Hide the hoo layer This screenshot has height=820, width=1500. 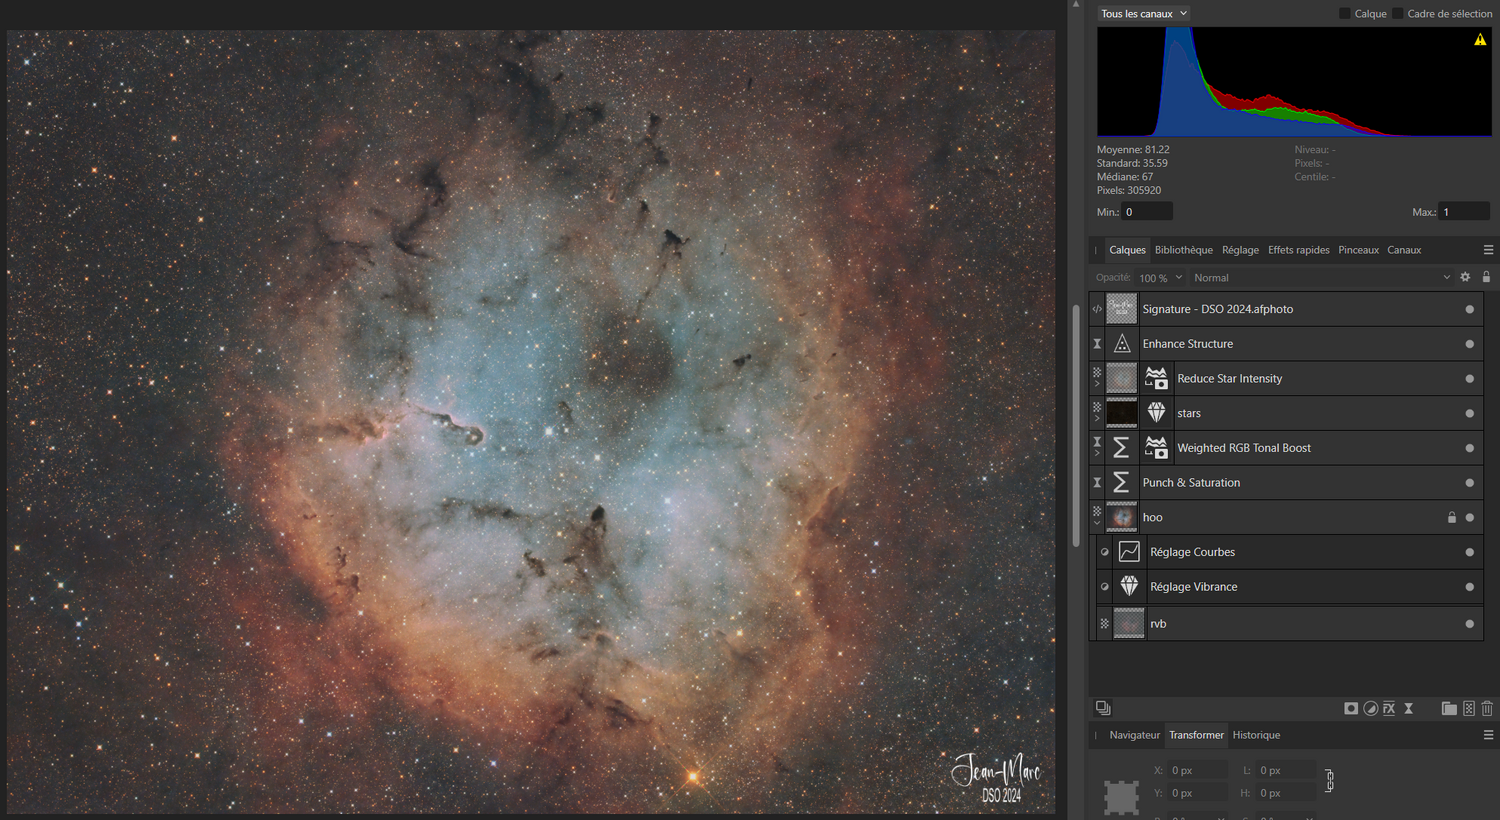click(1469, 517)
